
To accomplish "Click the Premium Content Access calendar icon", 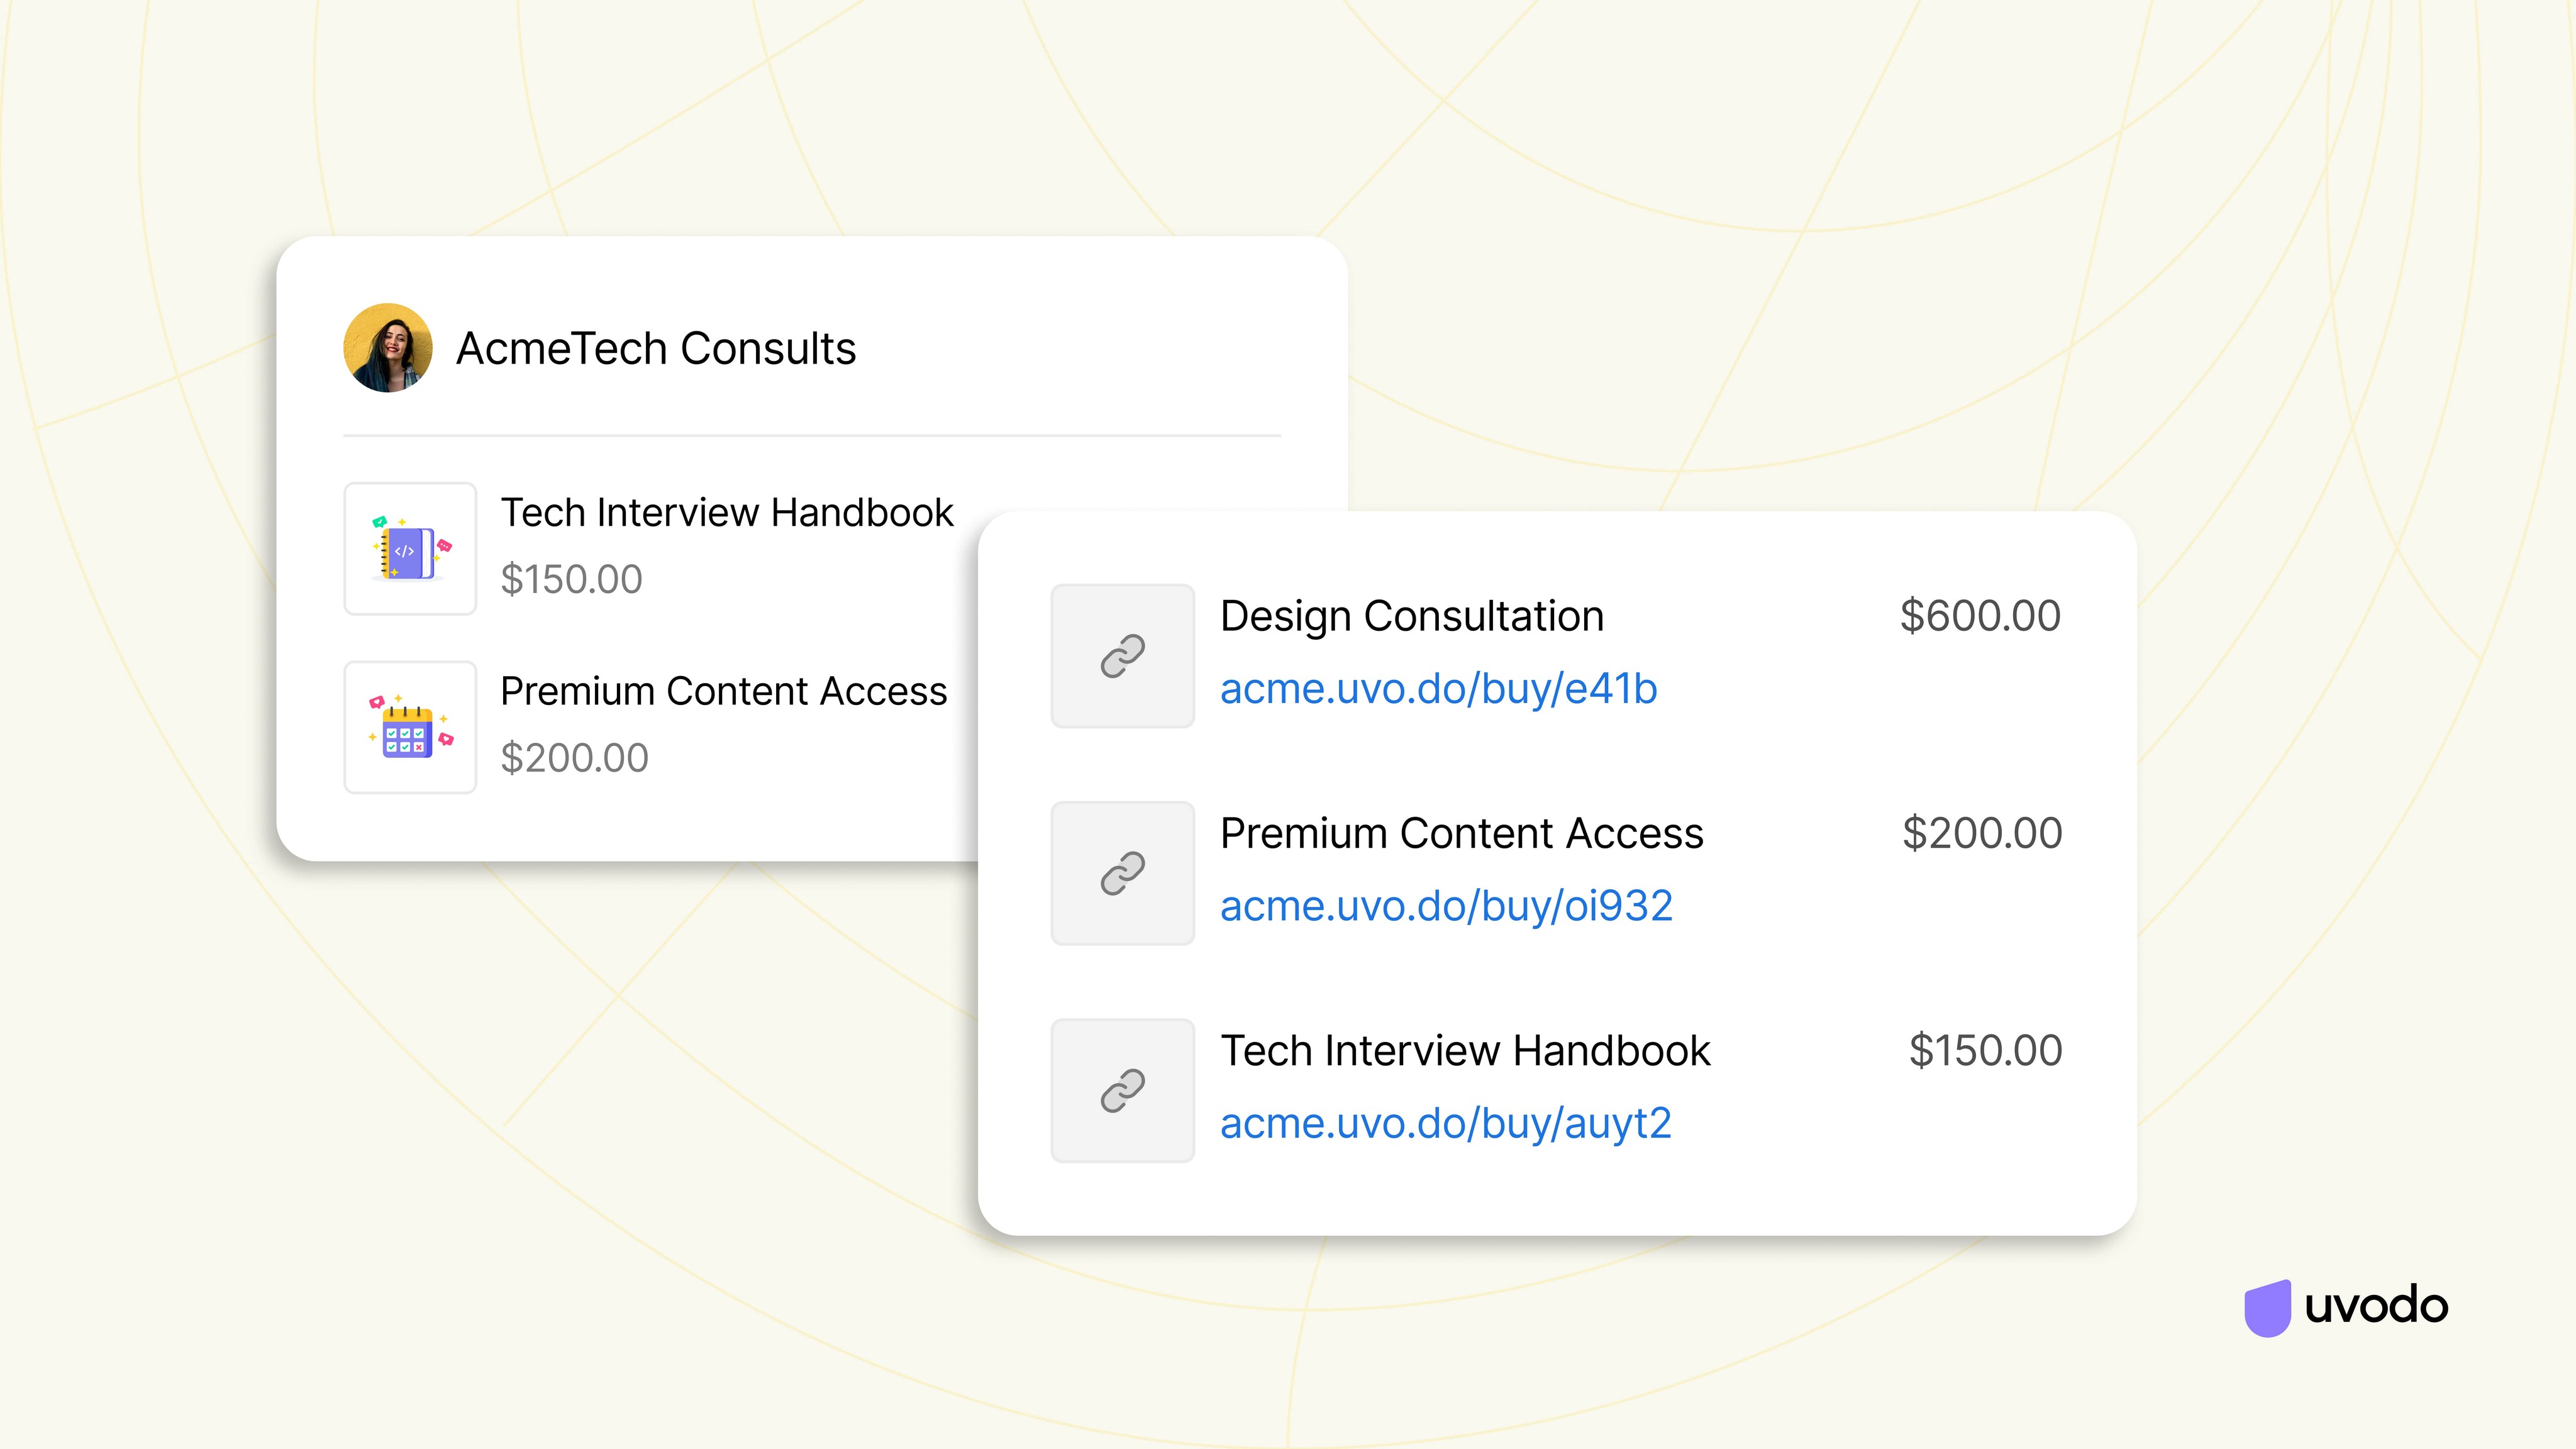I will 410,727.
